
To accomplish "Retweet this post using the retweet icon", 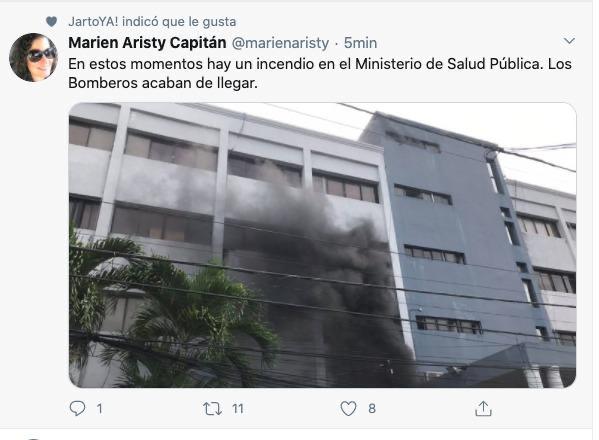I will point(212,409).
